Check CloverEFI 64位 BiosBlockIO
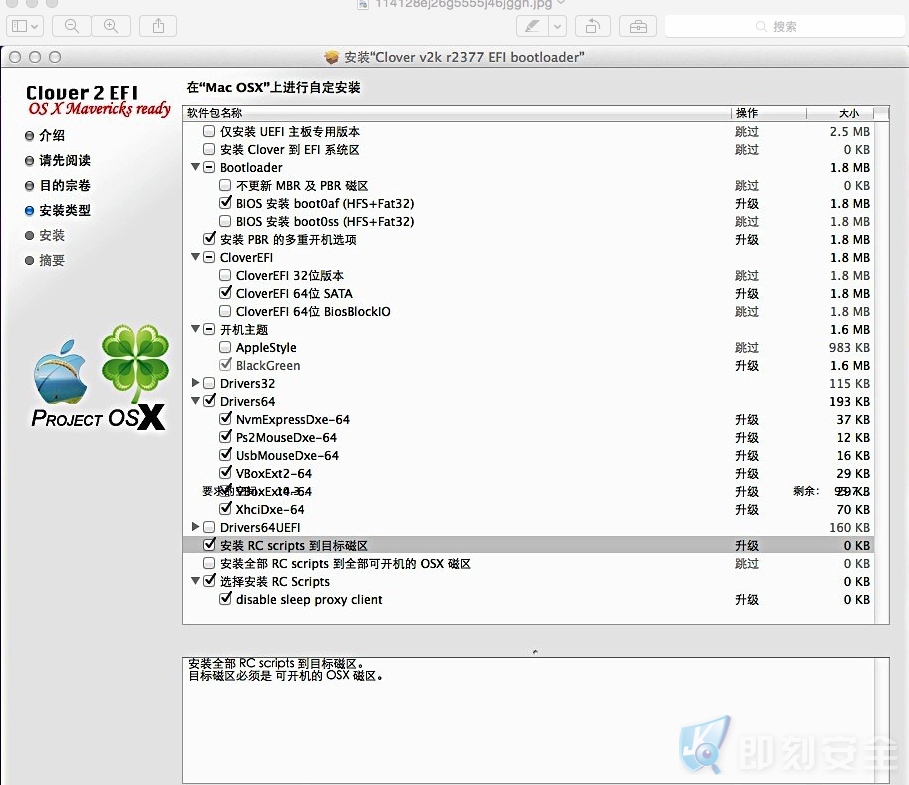This screenshot has width=909, height=785. 225,311
